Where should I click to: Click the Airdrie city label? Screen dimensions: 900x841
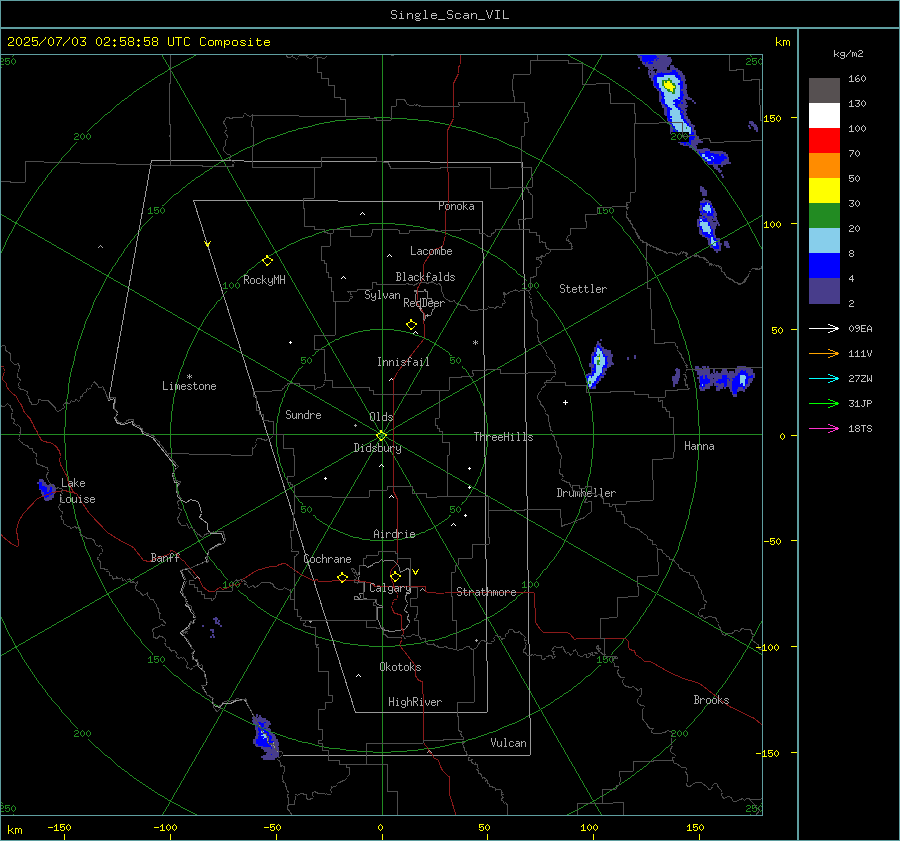[x=394, y=534]
